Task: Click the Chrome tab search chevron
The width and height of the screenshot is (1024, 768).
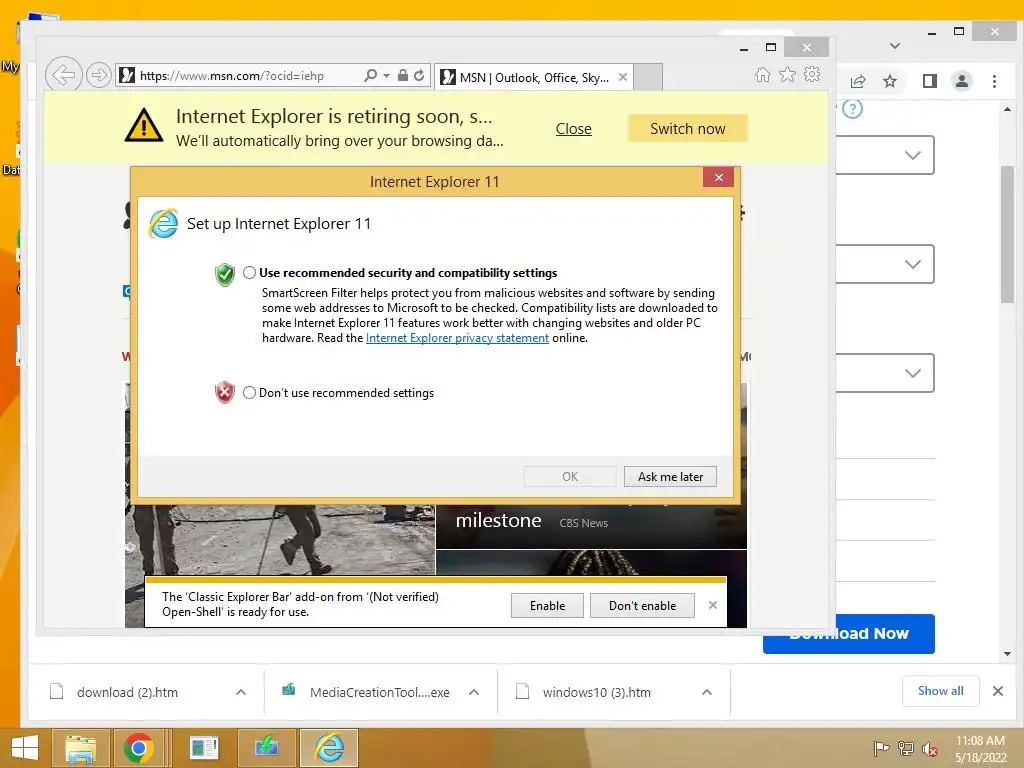Action: [895, 46]
